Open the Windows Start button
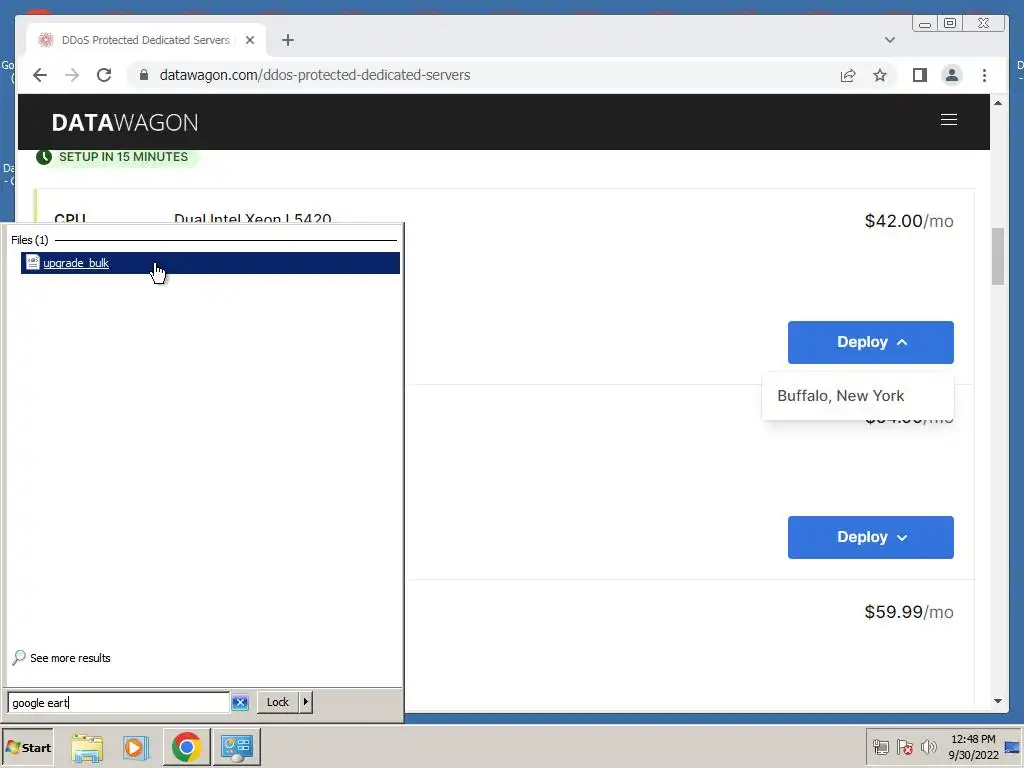 (x=27, y=747)
